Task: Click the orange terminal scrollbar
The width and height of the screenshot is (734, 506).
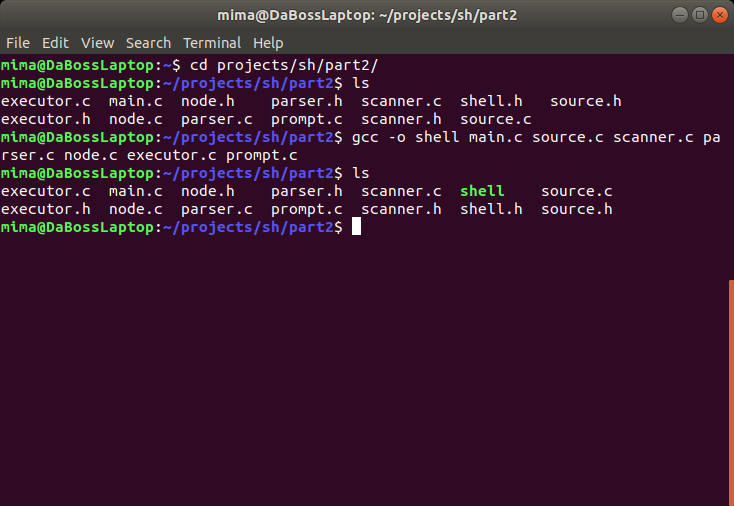Action: pos(730,390)
